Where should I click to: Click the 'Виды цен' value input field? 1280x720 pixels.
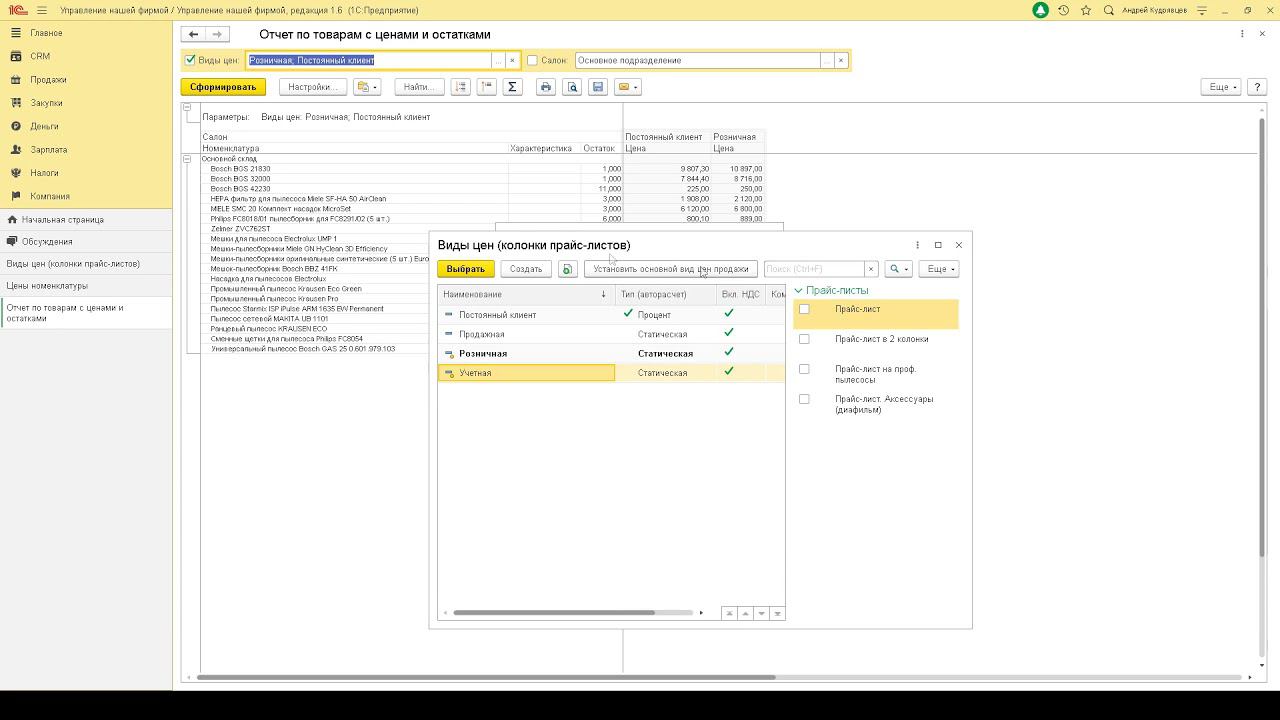coord(369,60)
